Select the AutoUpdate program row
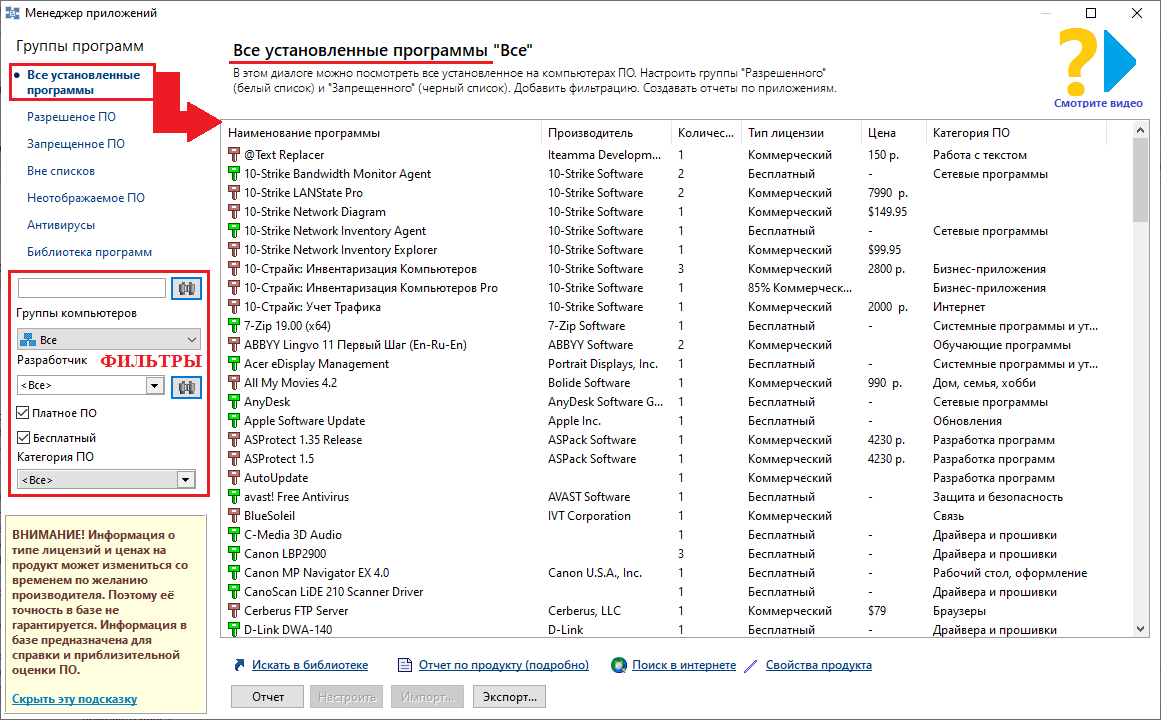Viewport: 1161px width, 720px height. pyautogui.click(x=677, y=478)
